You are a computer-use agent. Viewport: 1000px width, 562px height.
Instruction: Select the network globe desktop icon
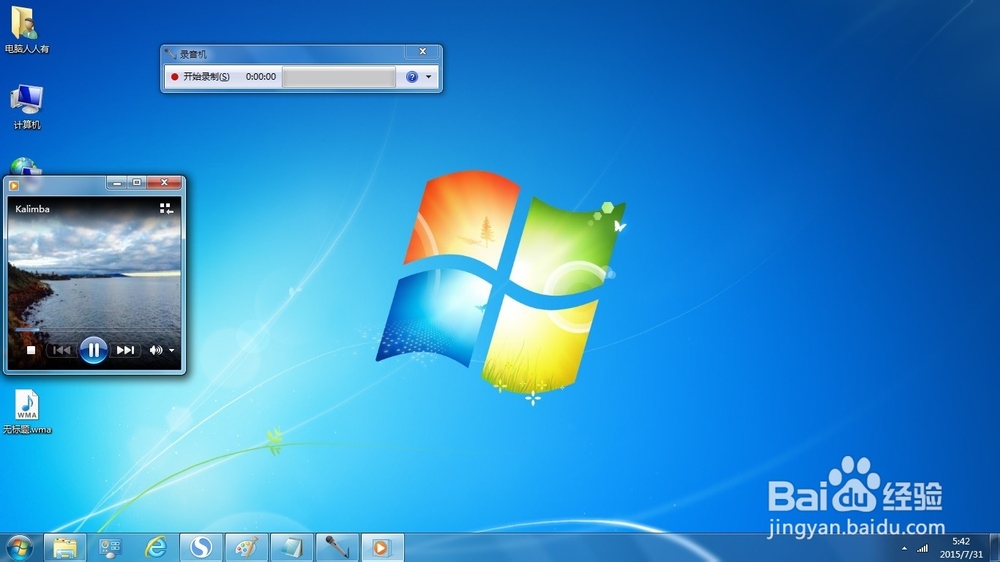(x=26, y=166)
